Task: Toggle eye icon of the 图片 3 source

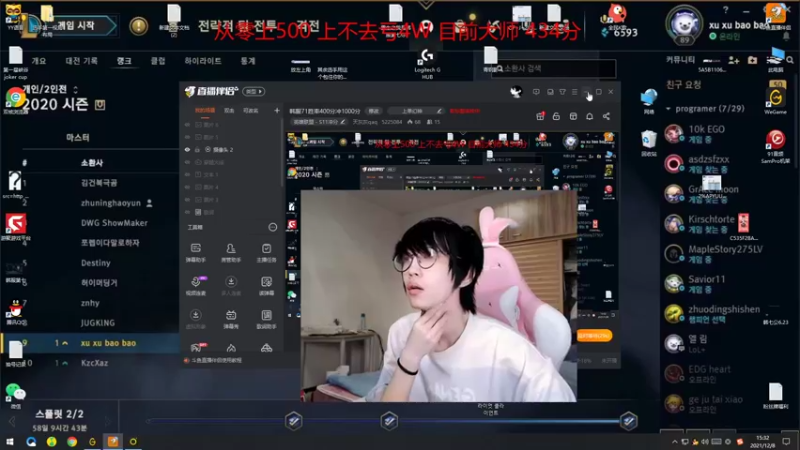Action: pos(187,199)
